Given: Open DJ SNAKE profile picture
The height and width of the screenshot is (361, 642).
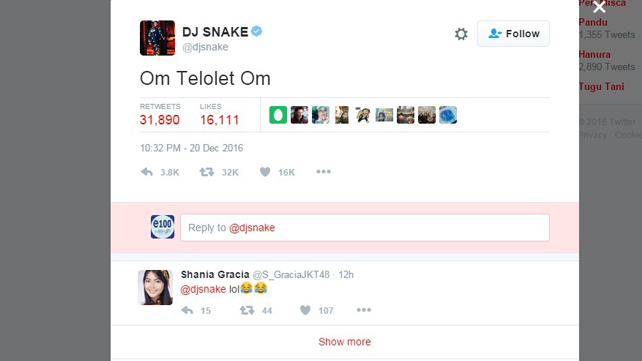Looking at the screenshot, I should (157, 38).
